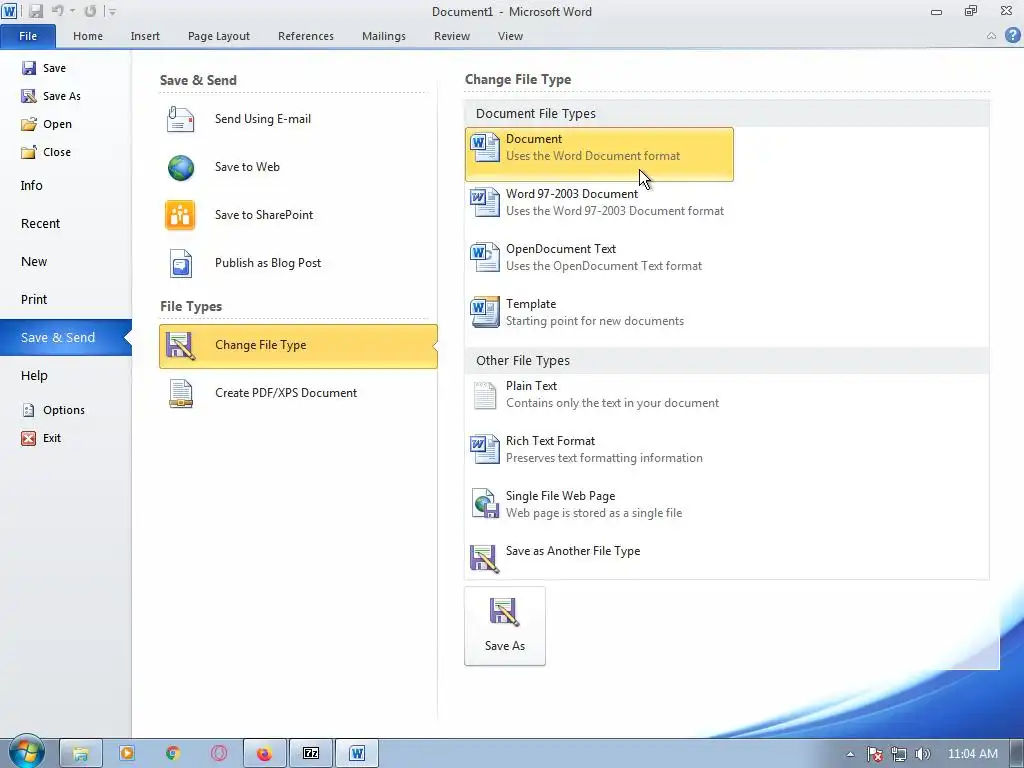1024x768 pixels.
Task: Click the Opera icon on the taskbar
Action: 219,754
